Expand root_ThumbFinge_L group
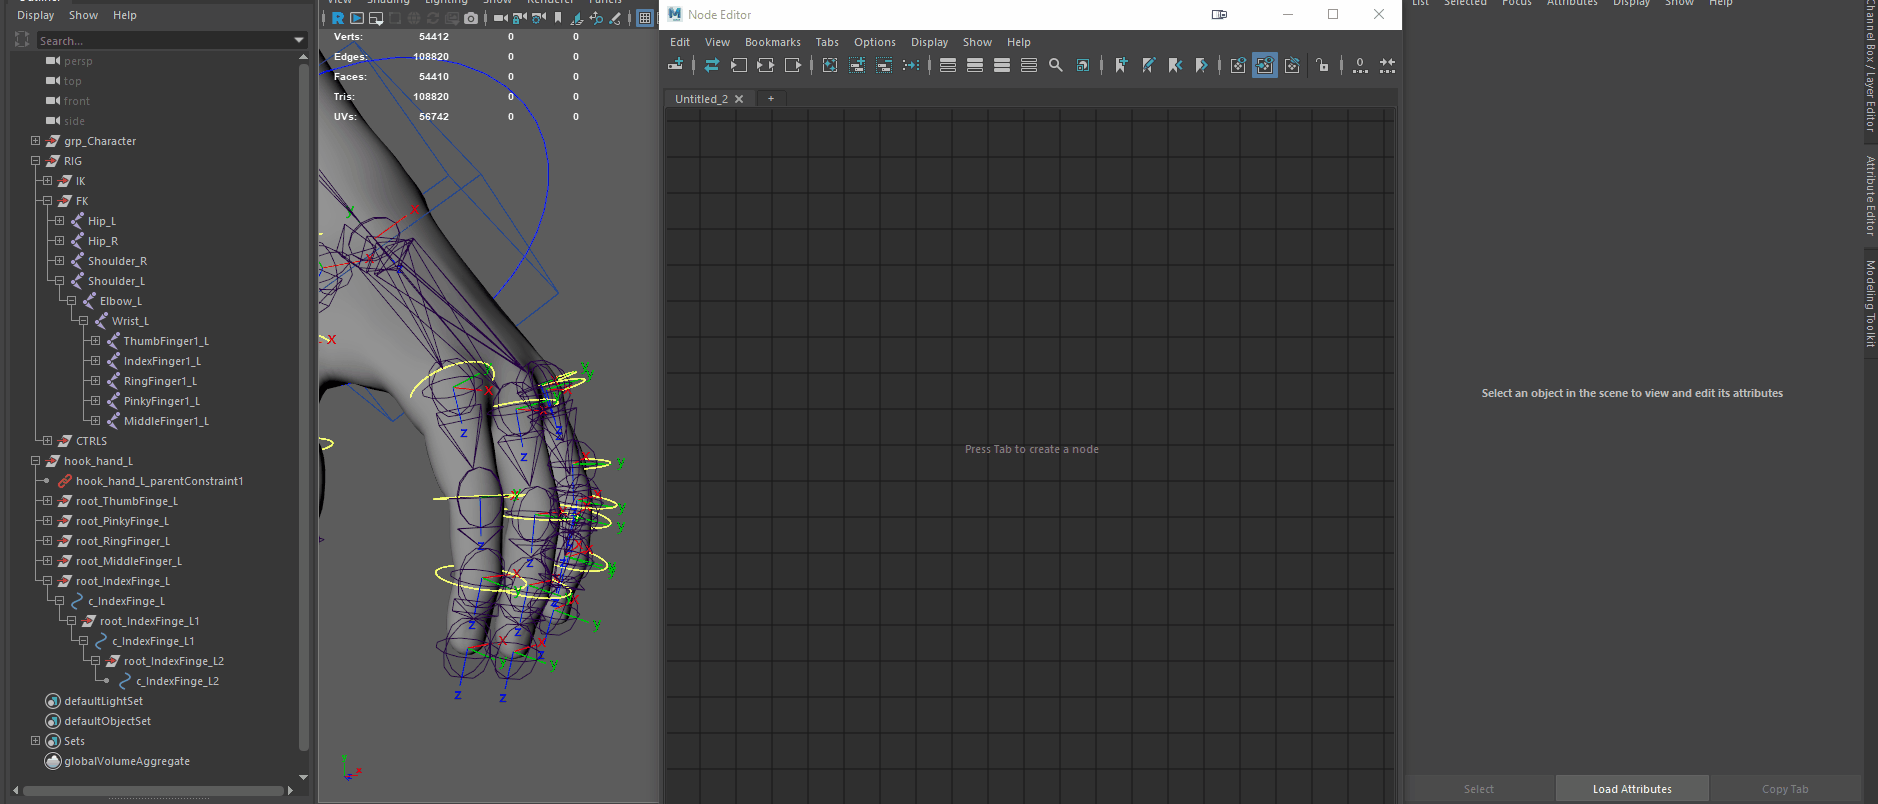Viewport: 1878px width, 804px height. (47, 501)
